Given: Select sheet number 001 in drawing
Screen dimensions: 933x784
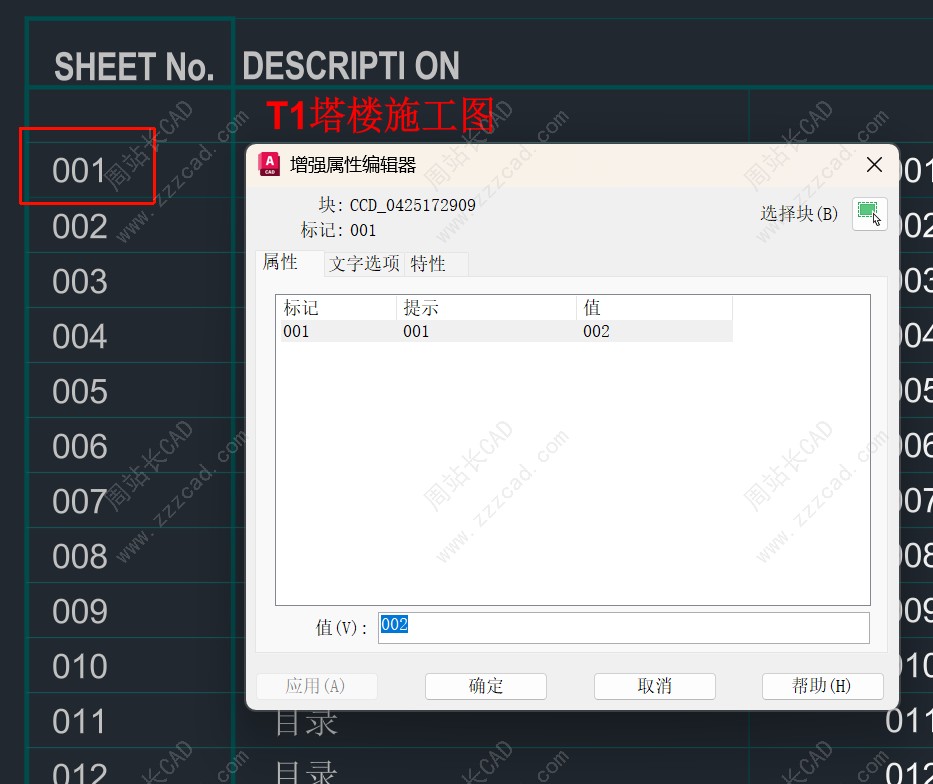Looking at the screenshot, I should tap(79, 171).
